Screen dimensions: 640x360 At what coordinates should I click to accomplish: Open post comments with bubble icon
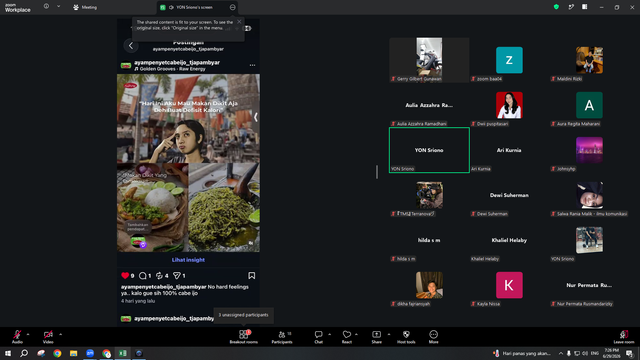point(142,276)
